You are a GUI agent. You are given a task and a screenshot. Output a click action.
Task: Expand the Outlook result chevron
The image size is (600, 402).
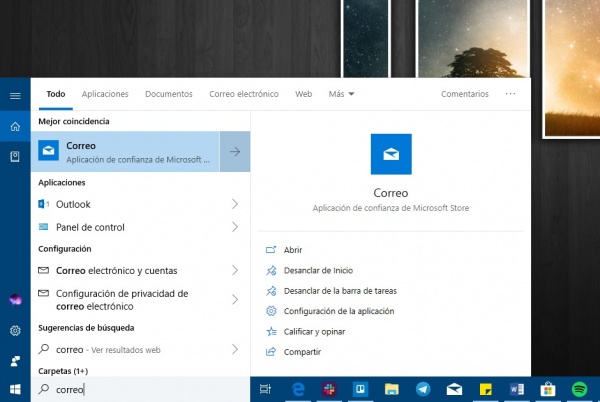pyautogui.click(x=235, y=204)
